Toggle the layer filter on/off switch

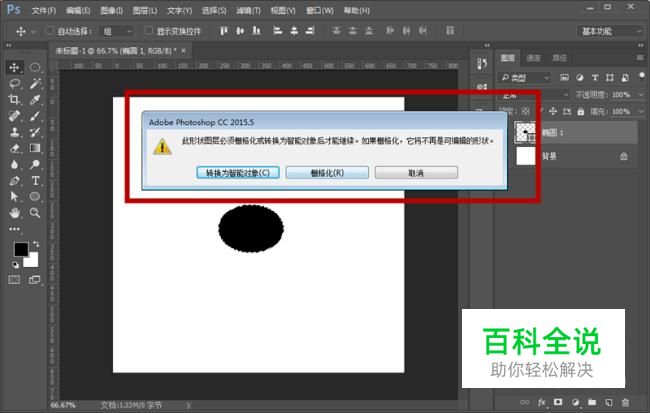(x=641, y=76)
